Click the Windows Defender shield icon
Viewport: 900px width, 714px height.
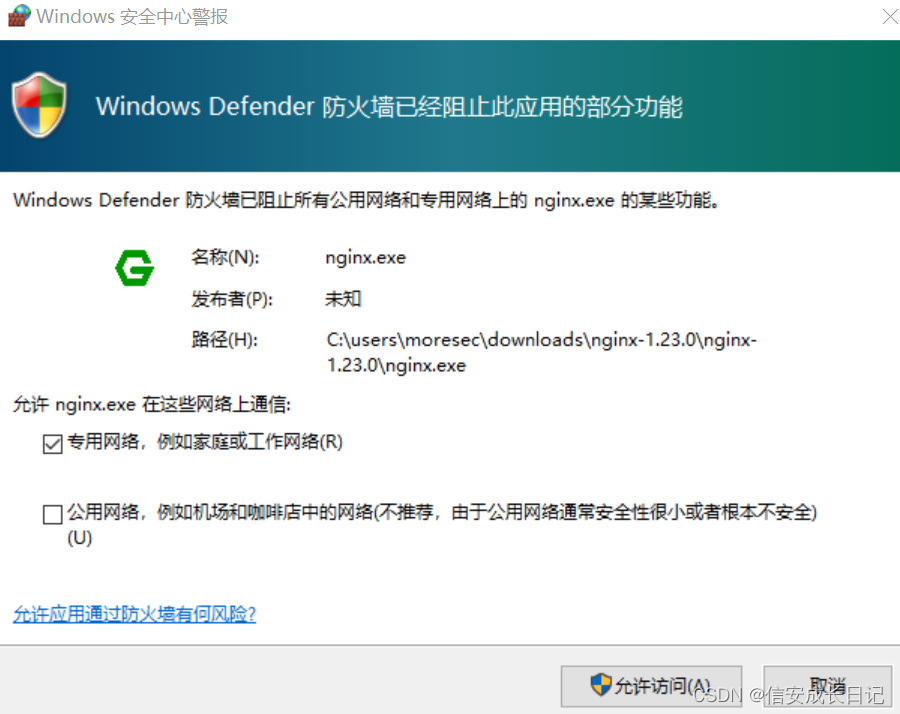[x=39, y=105]
